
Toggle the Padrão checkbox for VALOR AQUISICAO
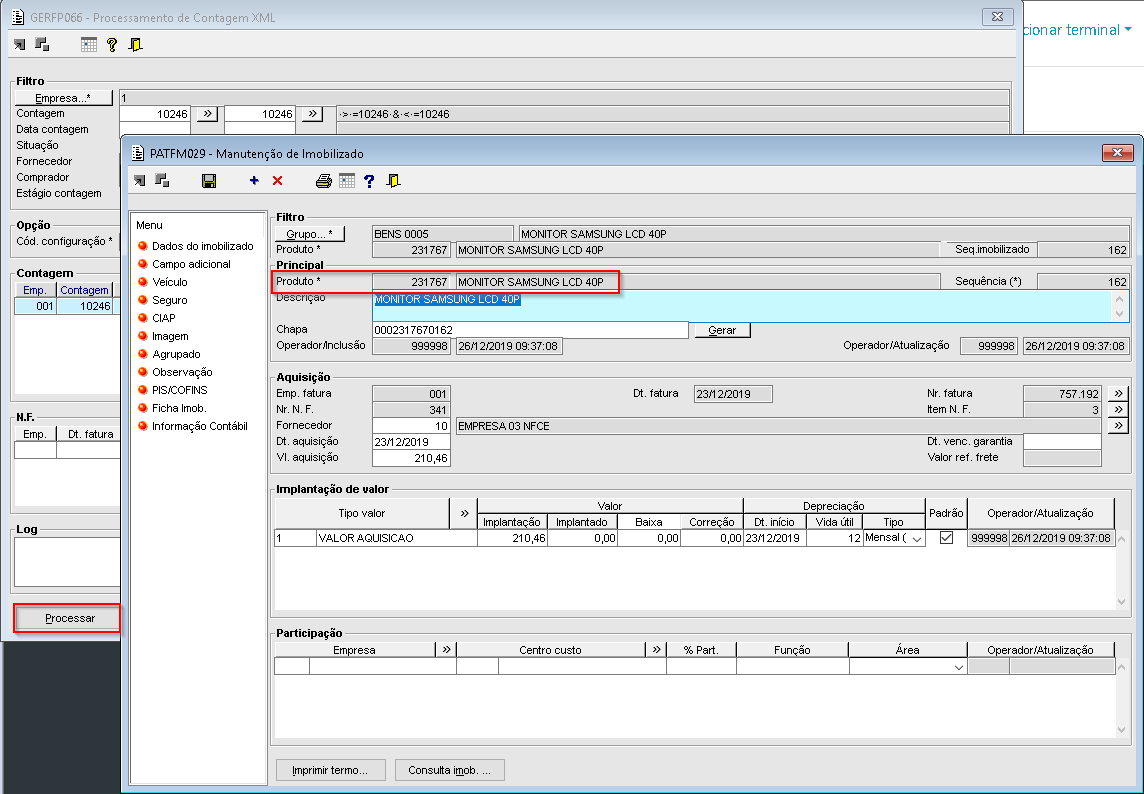point(946,538)
